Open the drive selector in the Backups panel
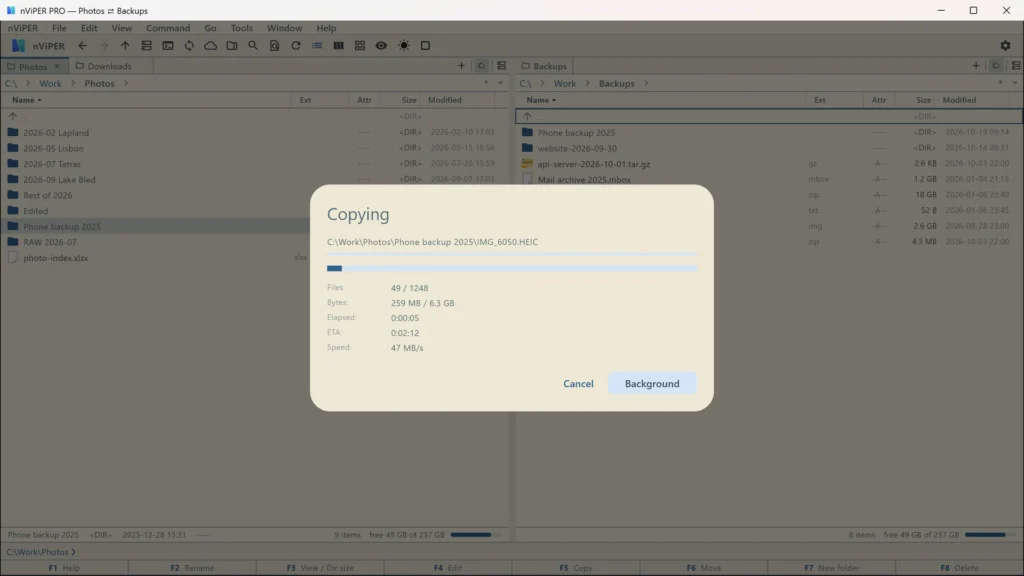This screenshot has width=1024, height=576. [996, 66]
